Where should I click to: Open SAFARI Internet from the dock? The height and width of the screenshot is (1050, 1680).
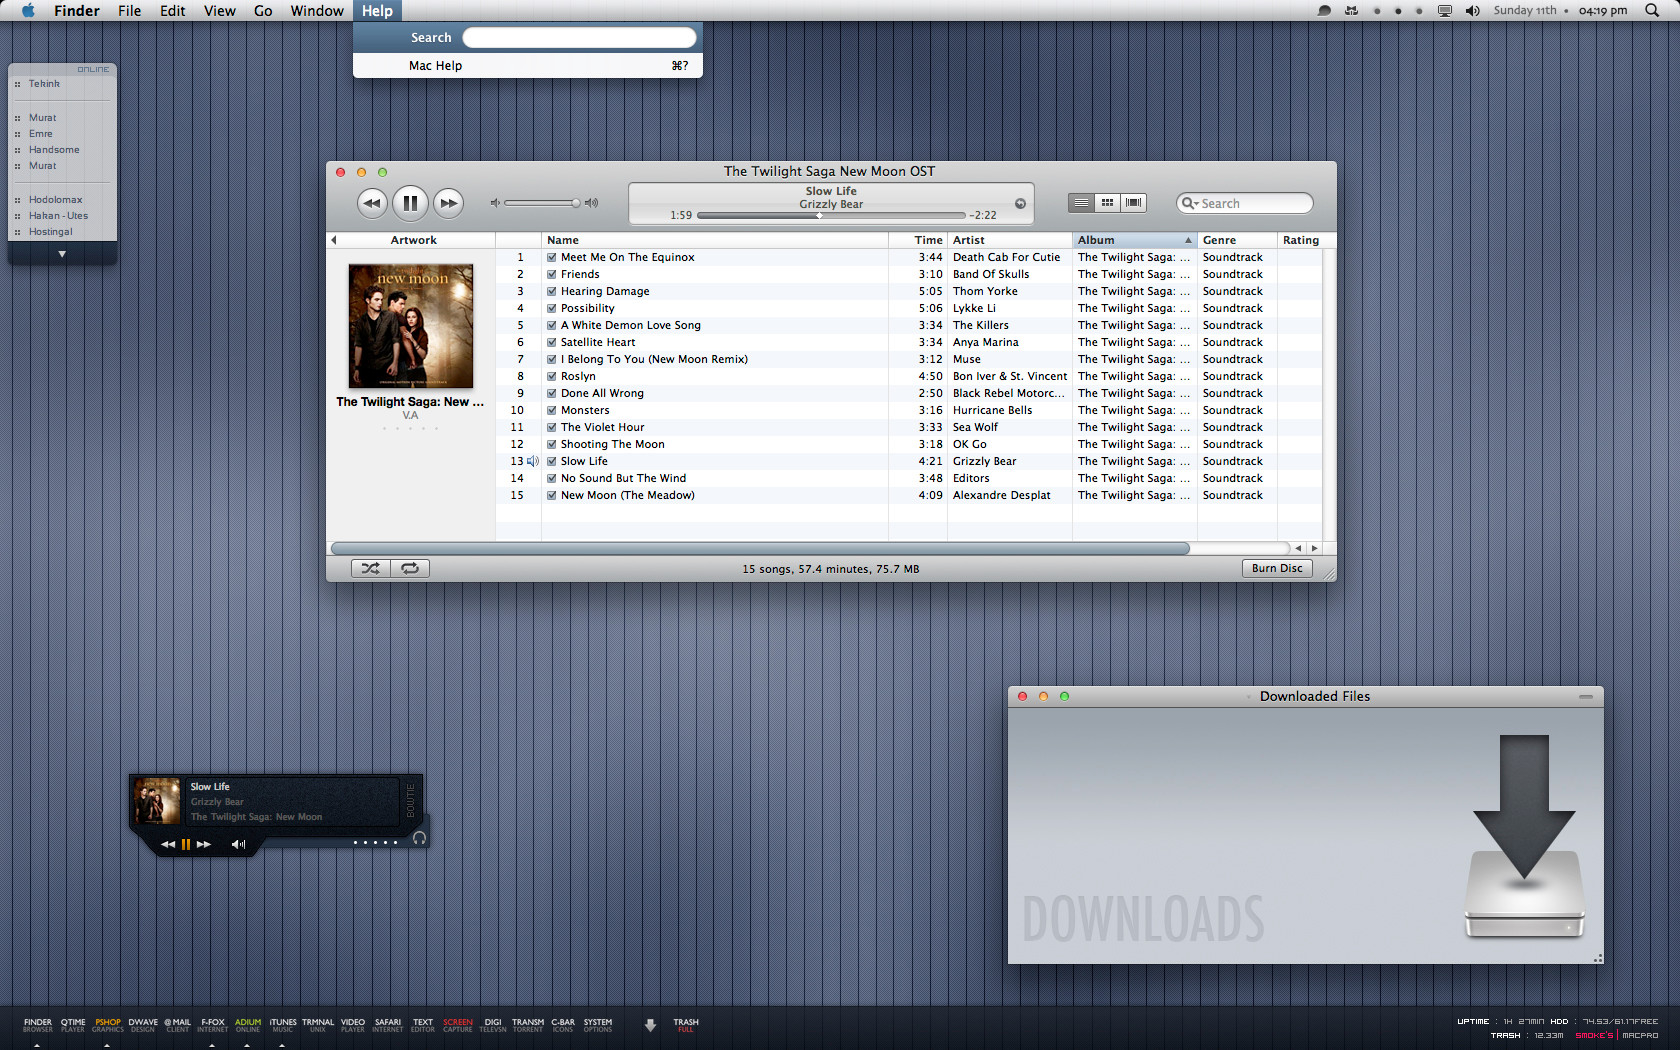(388, 1025)
